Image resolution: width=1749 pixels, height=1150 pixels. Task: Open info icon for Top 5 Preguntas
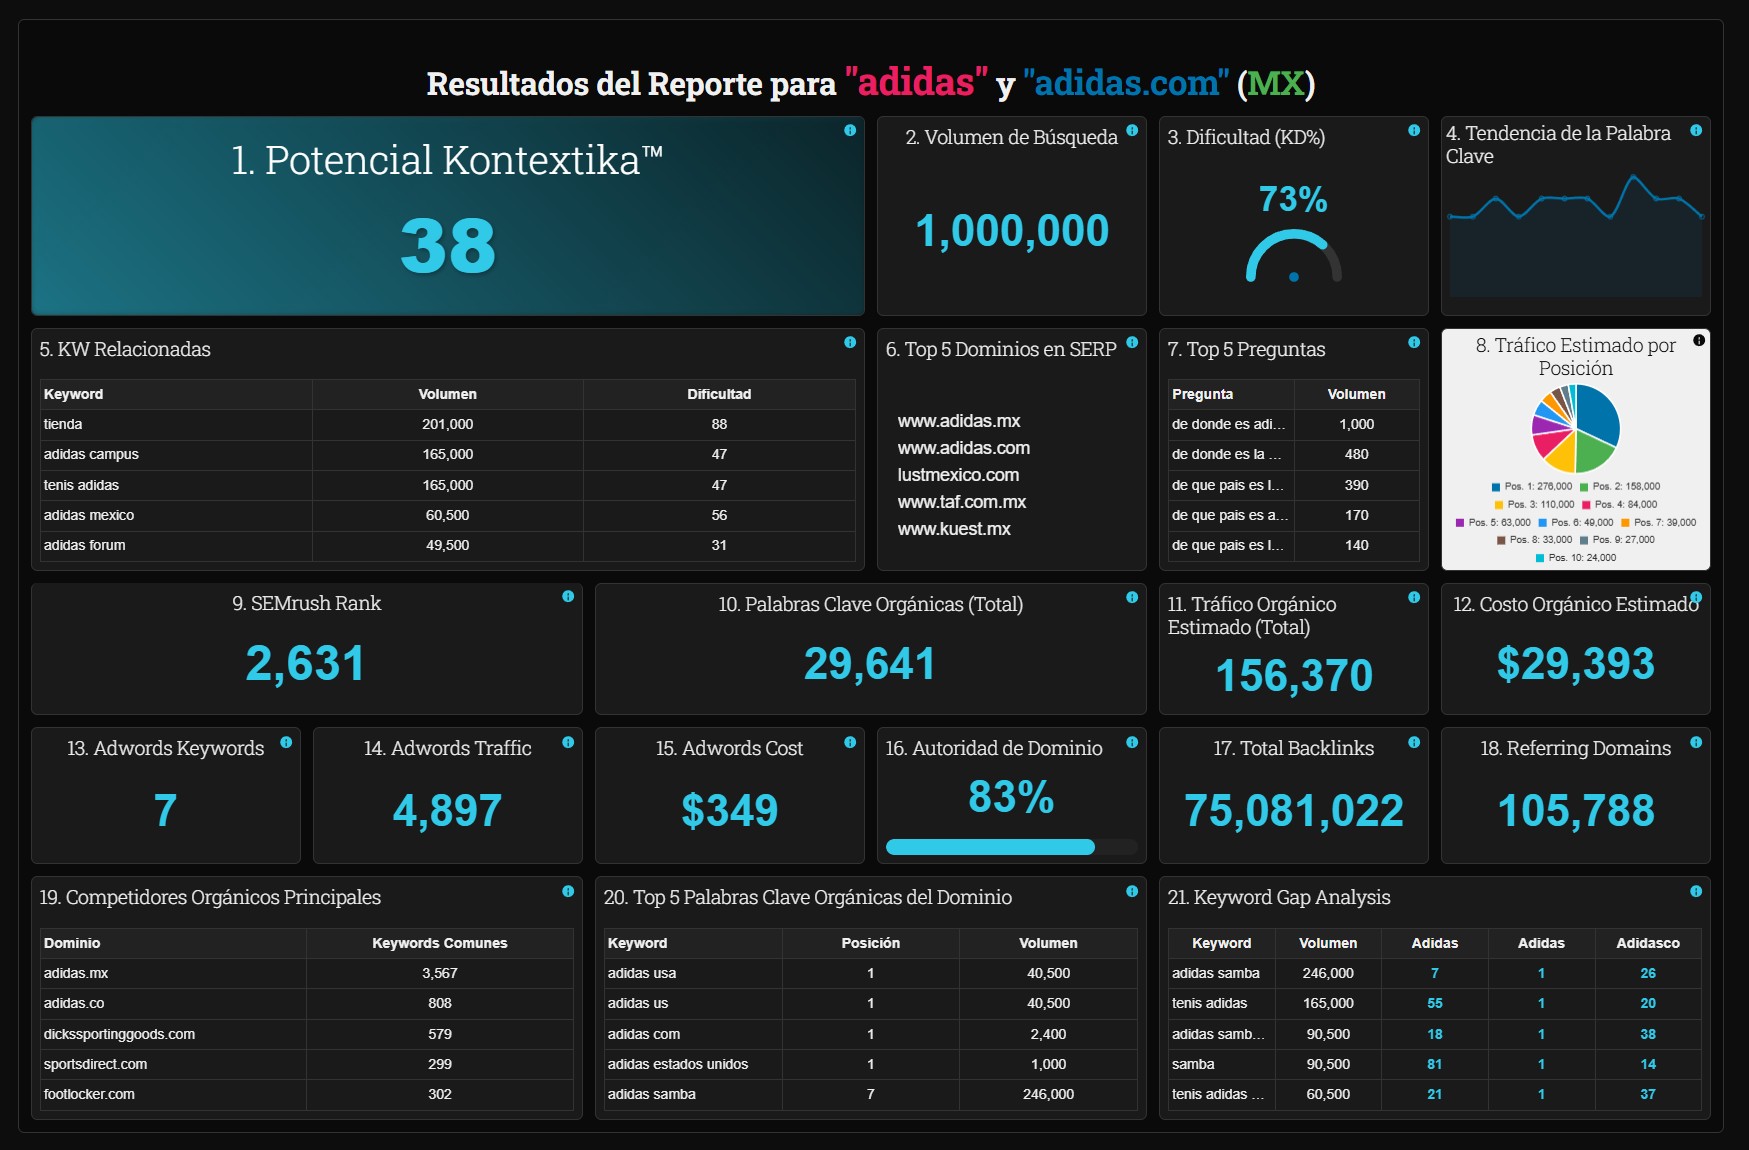coord(1414,342)
